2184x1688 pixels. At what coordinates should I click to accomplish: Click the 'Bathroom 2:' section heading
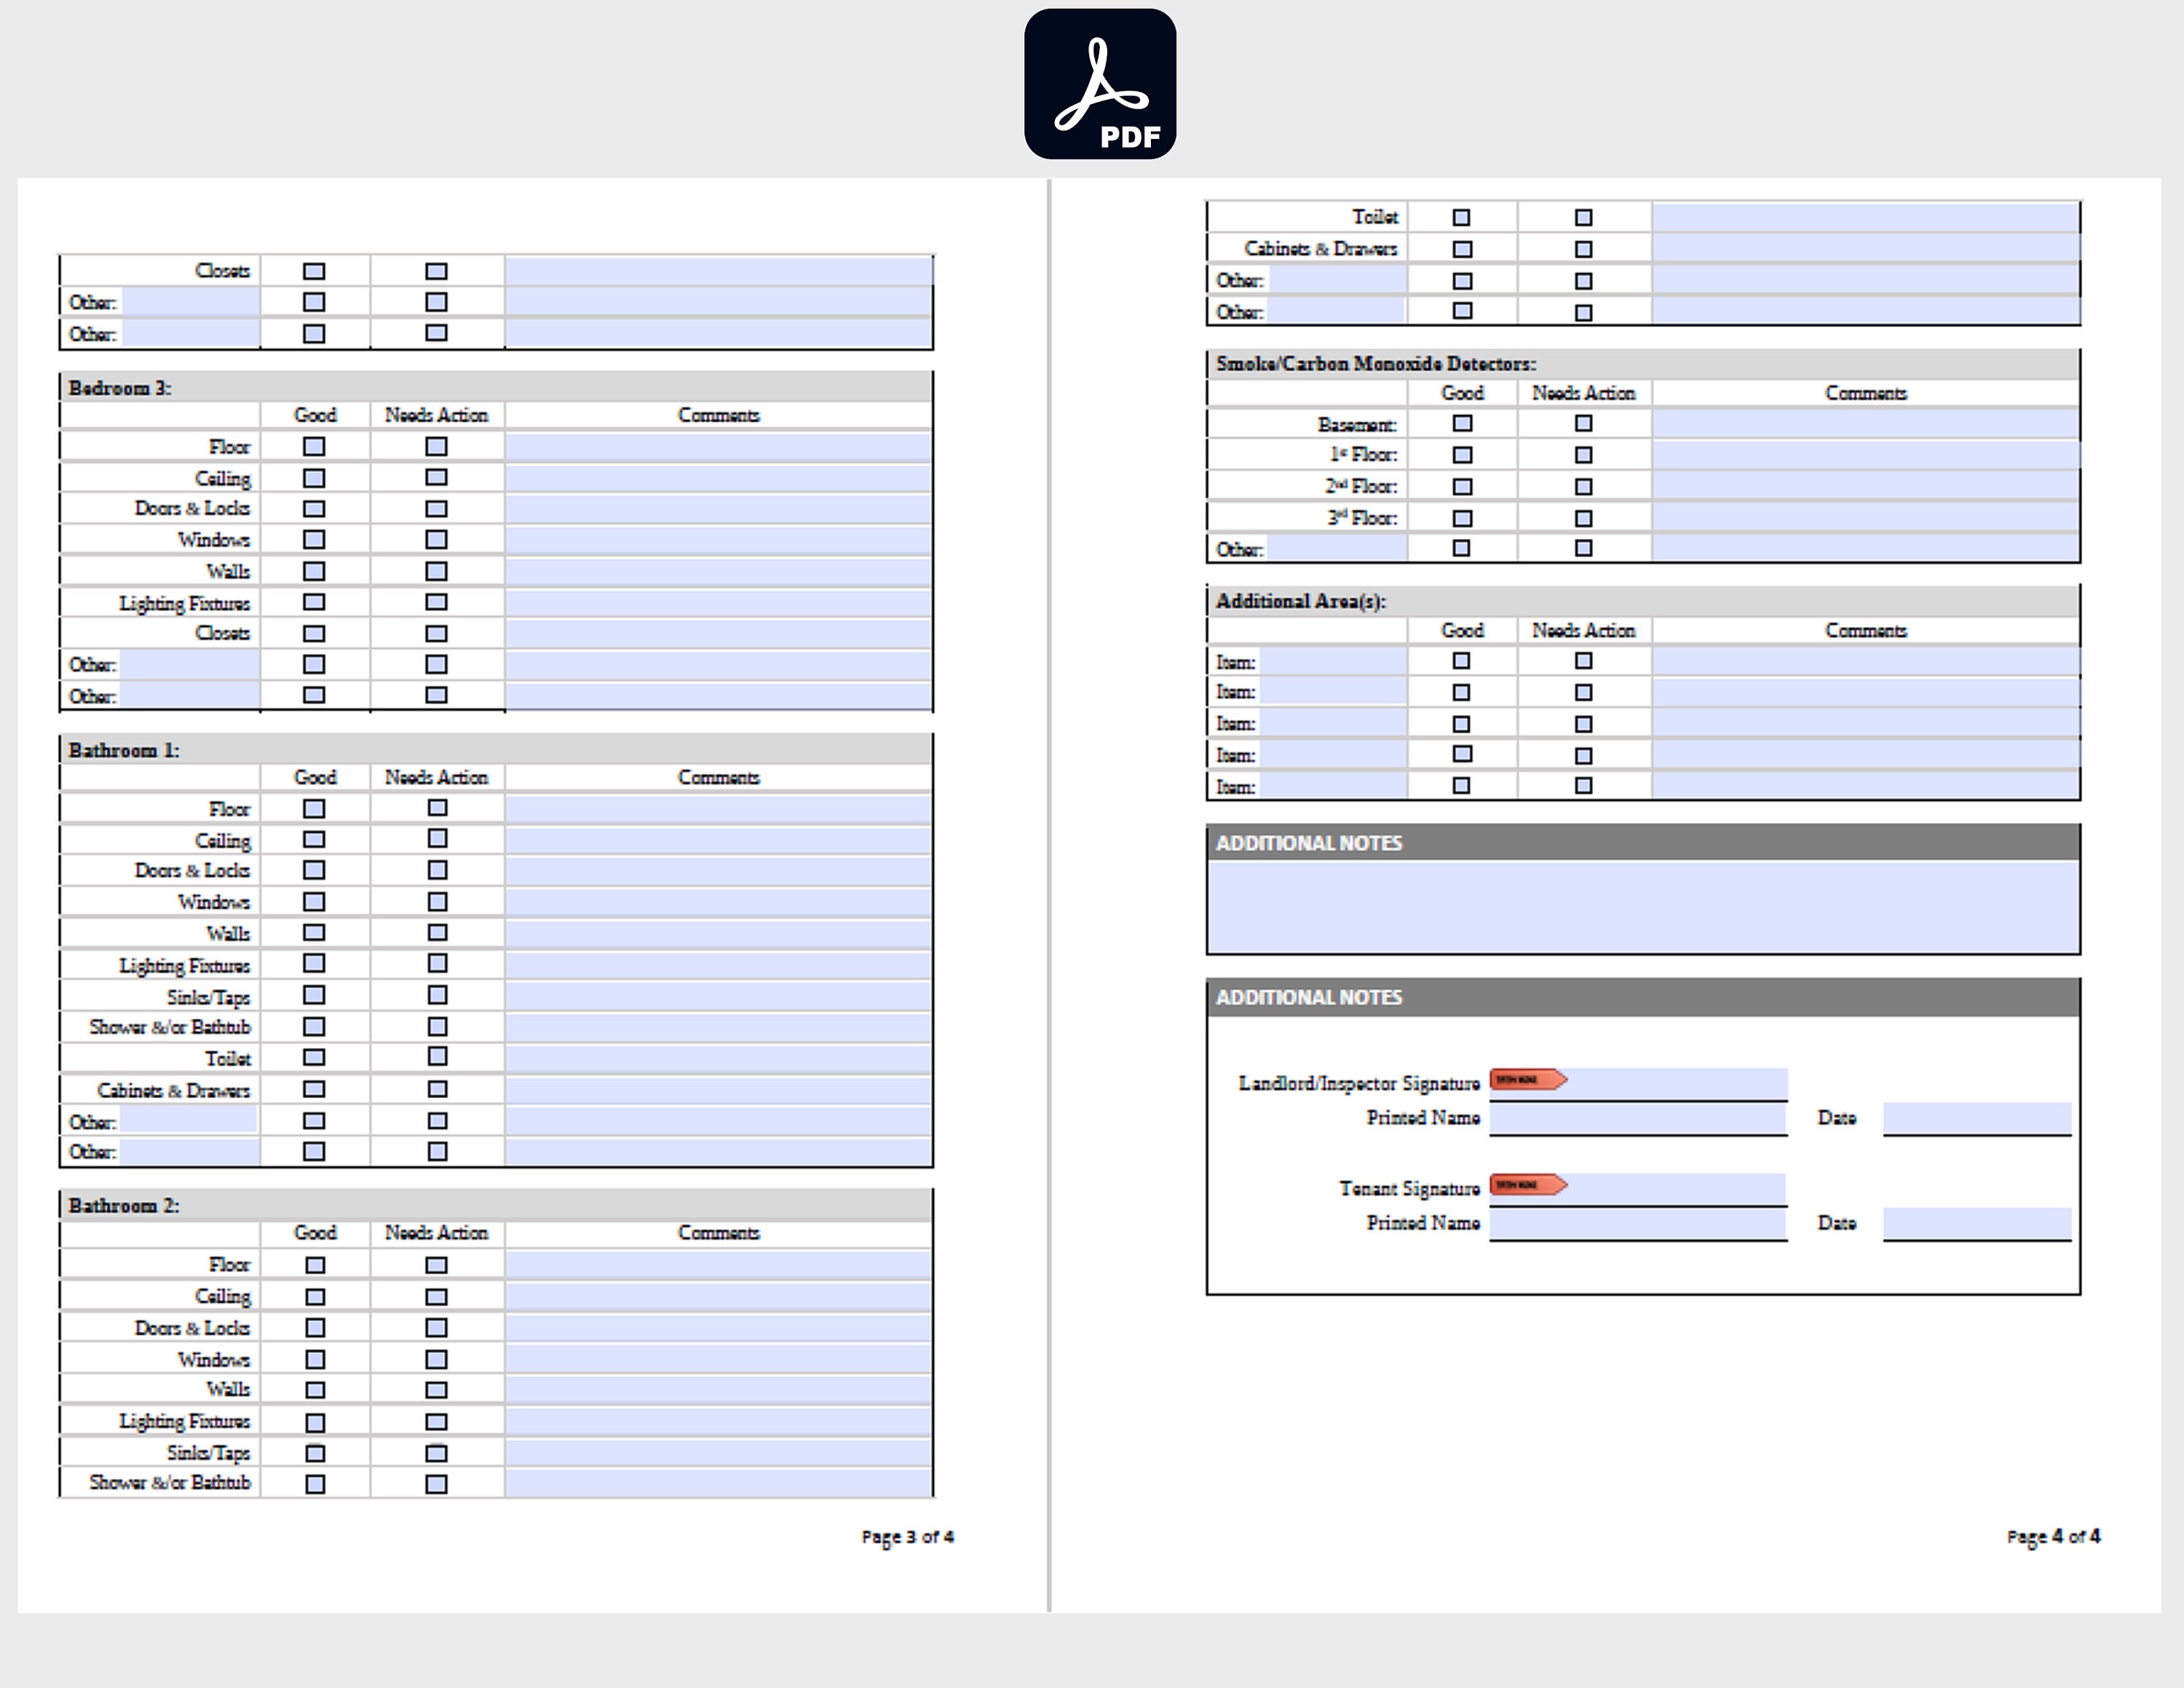coord(124,1205)
